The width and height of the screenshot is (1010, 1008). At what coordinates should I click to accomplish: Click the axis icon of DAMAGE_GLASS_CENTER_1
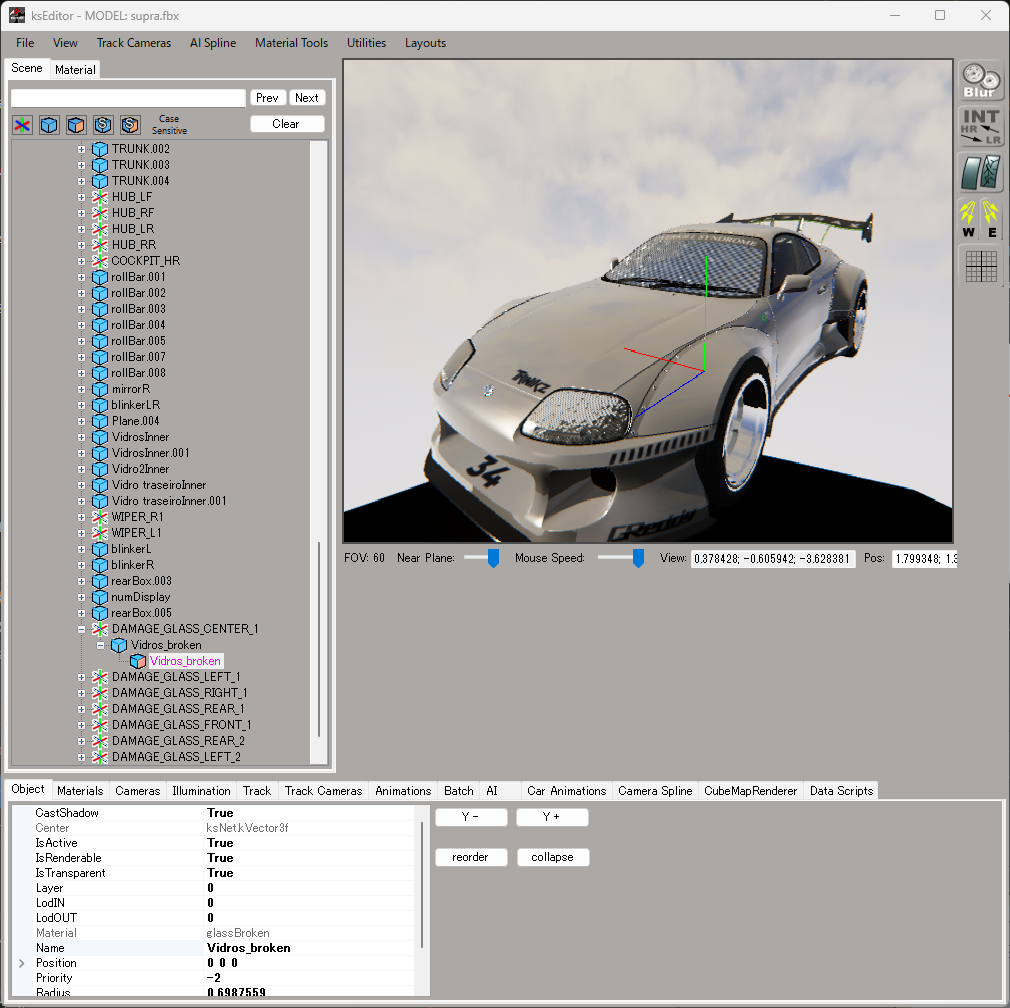coord(99,629)
